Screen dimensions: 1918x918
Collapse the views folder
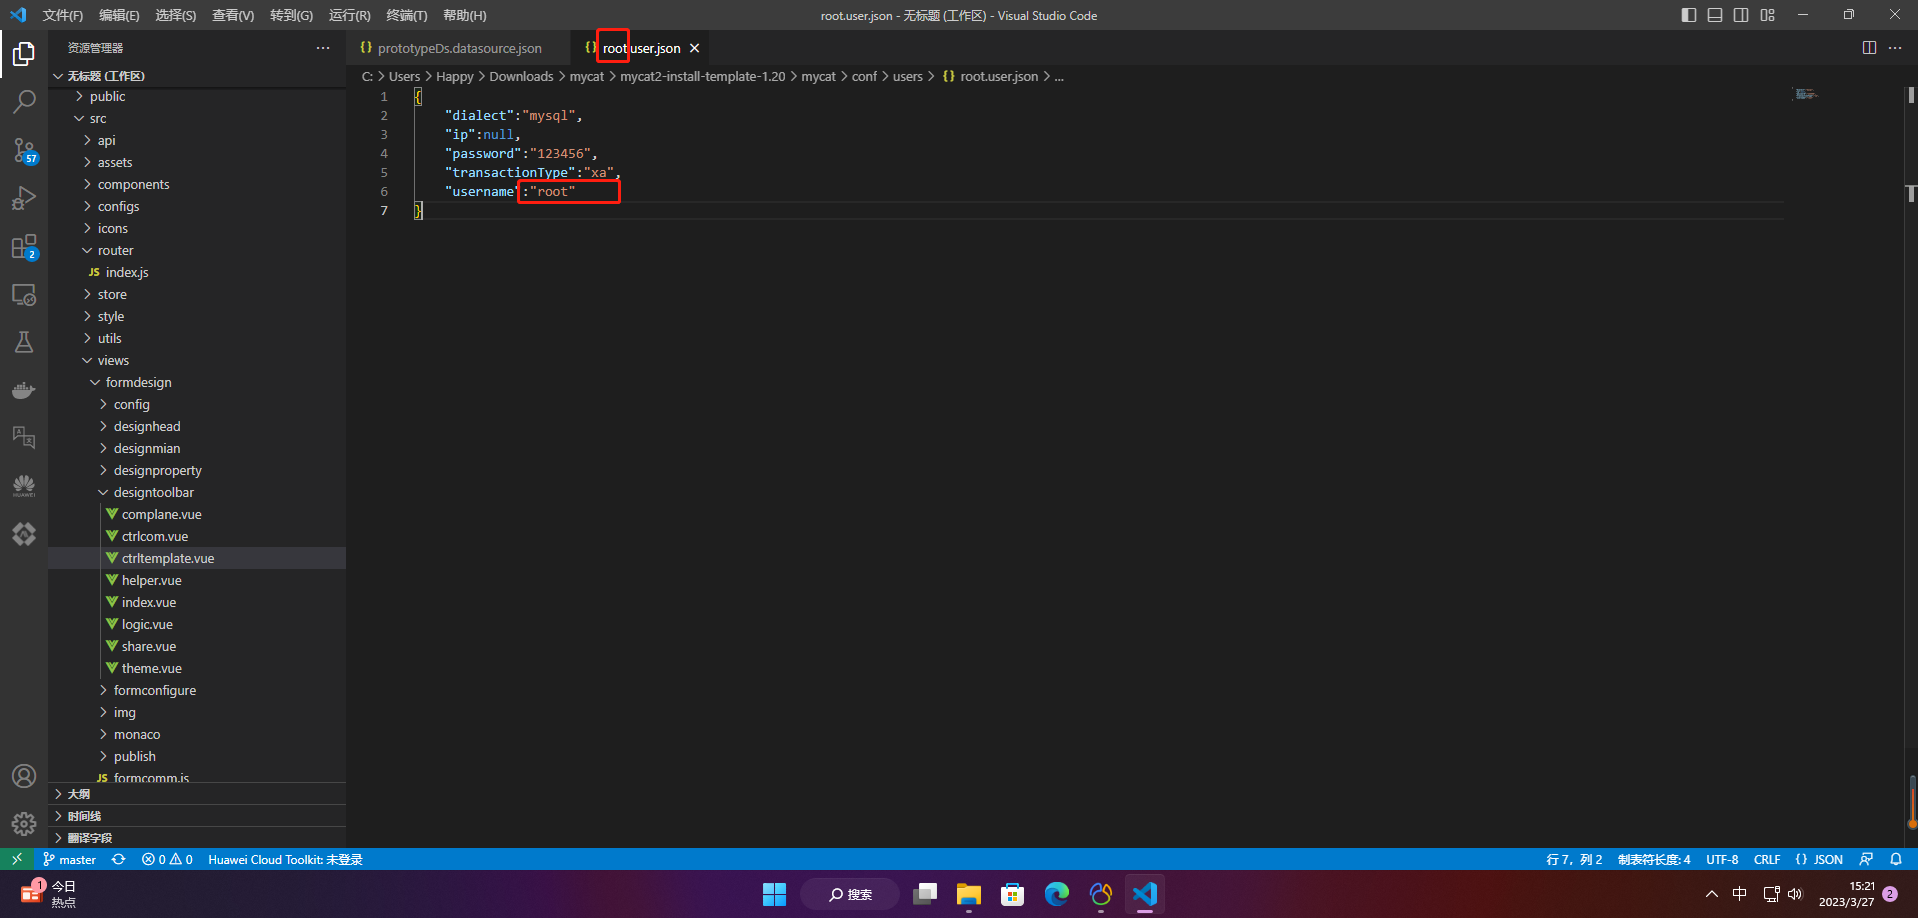[197, 360]
